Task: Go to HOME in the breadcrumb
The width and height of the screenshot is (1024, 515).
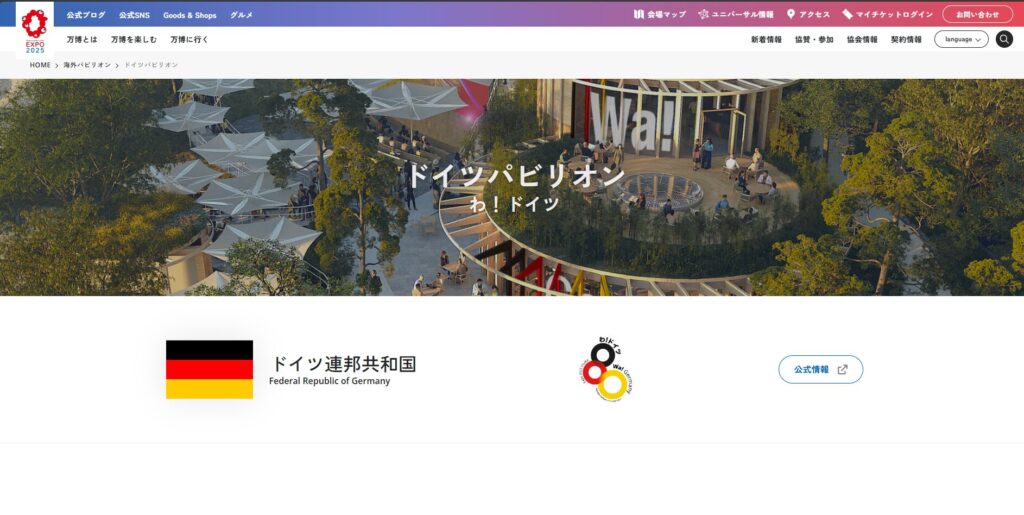Action: pyautogui.click(x=40, y=65)
